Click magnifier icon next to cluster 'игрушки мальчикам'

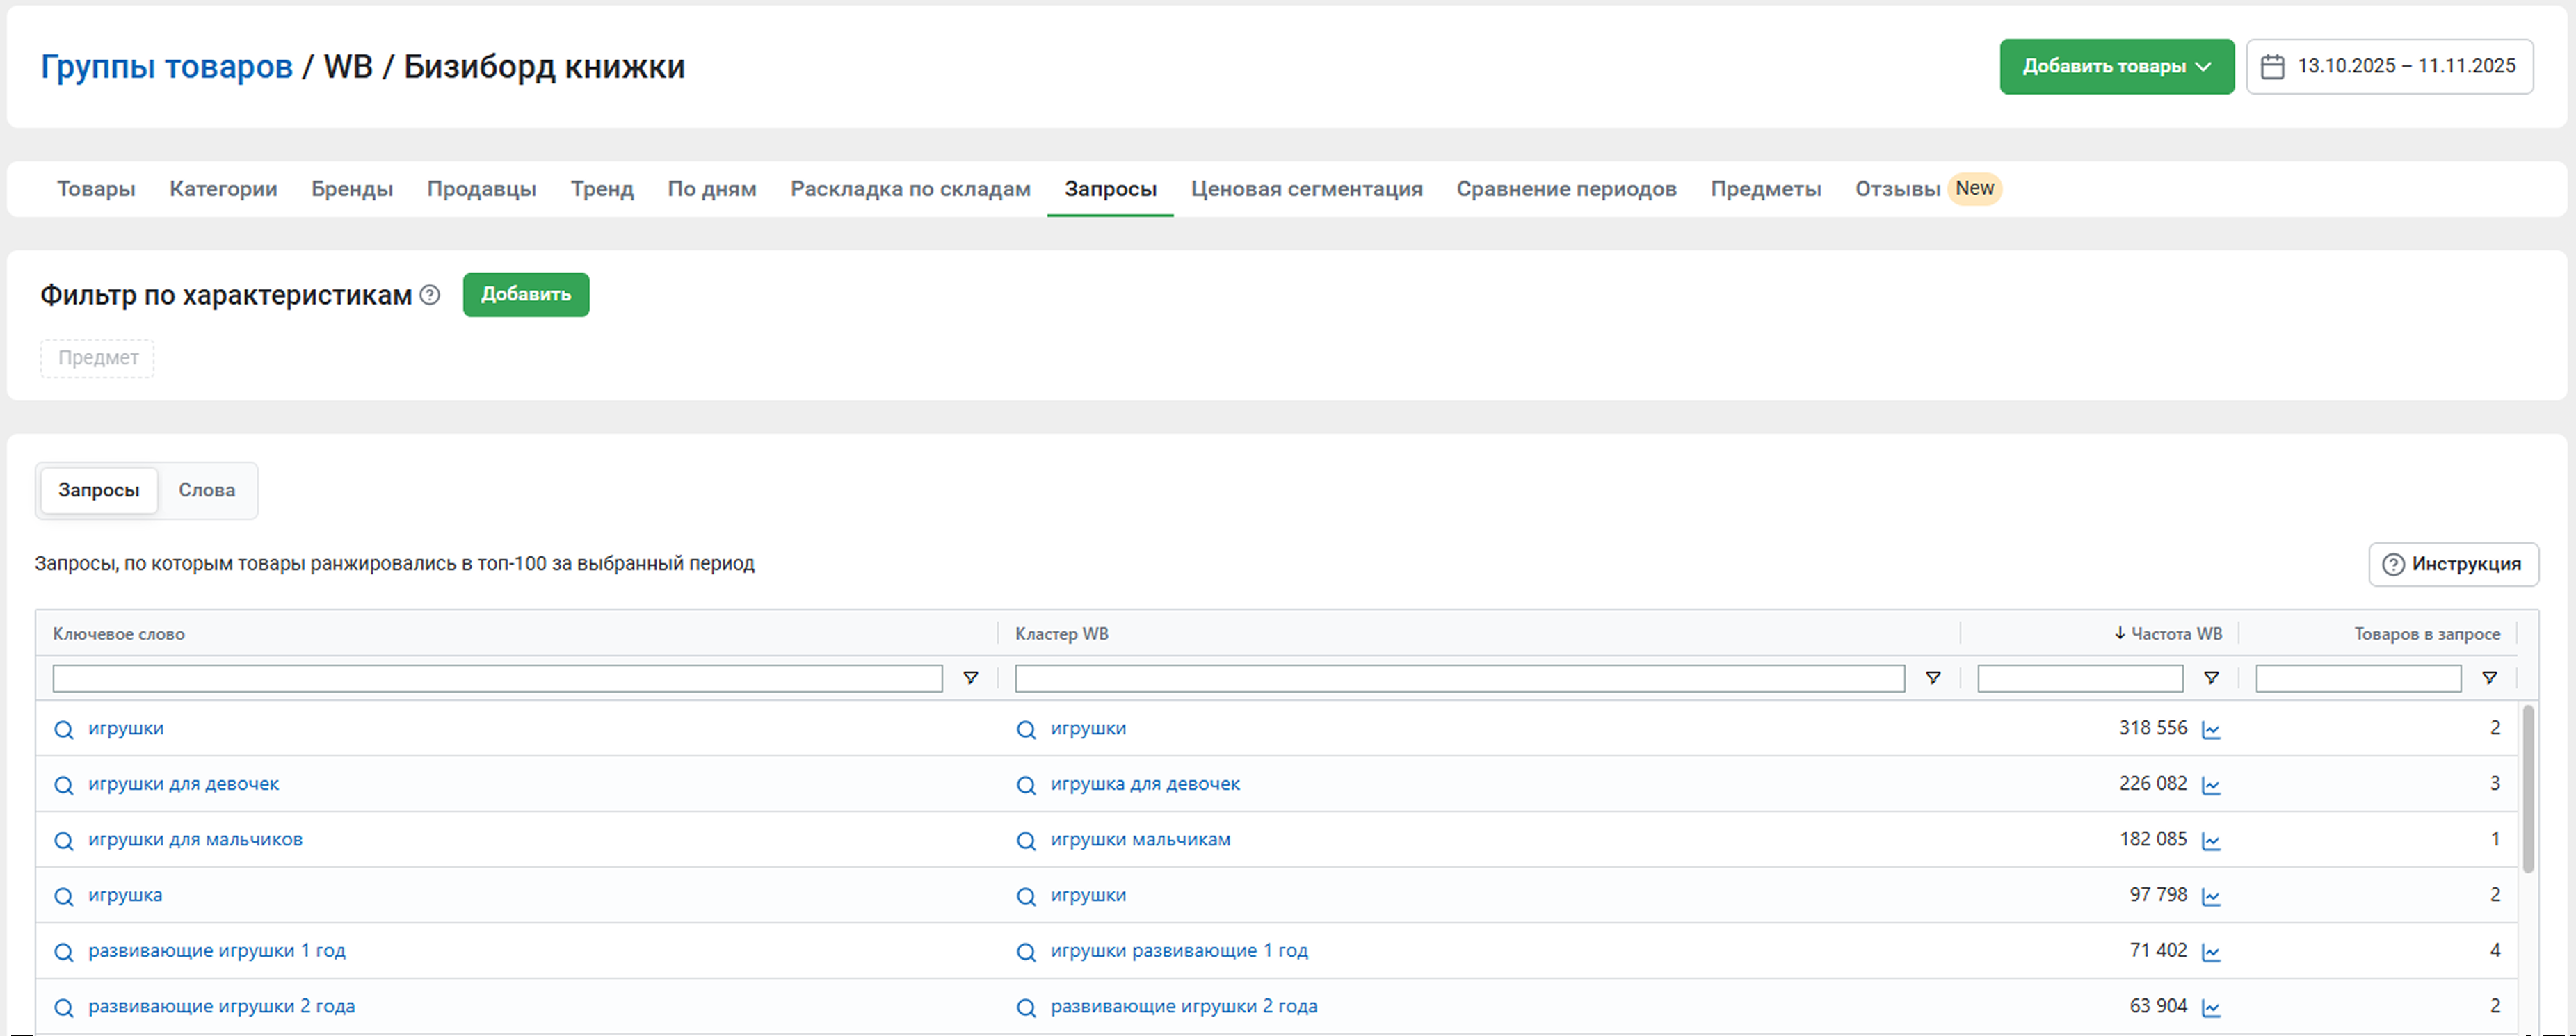[1026, 841]
